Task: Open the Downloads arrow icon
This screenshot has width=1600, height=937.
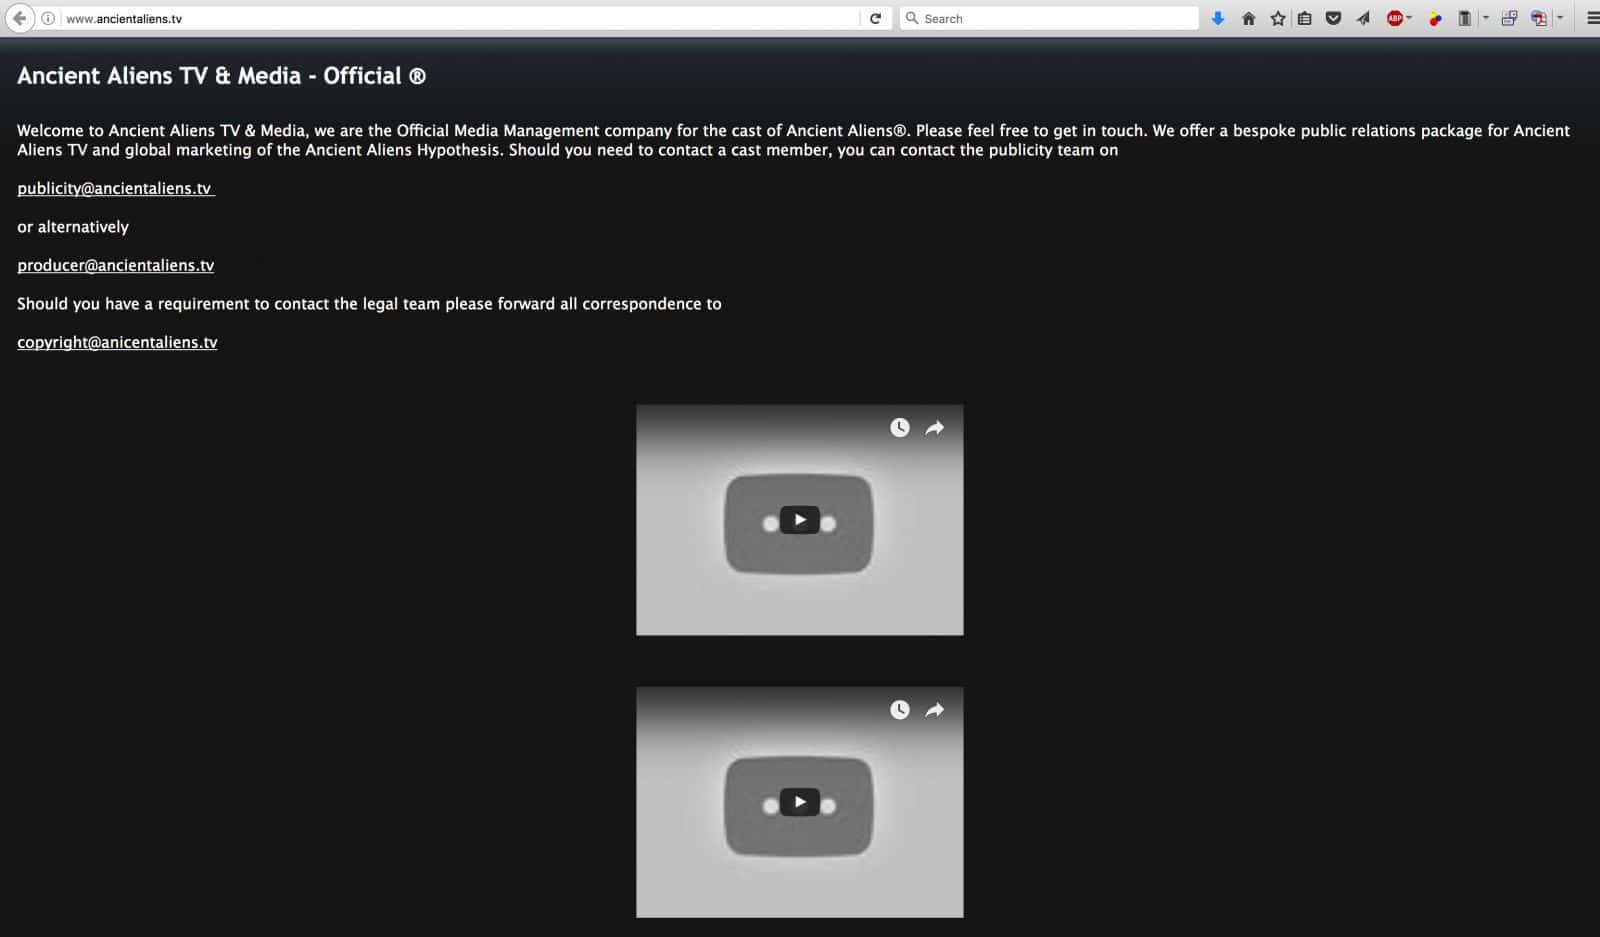Action: (1217, 18)
